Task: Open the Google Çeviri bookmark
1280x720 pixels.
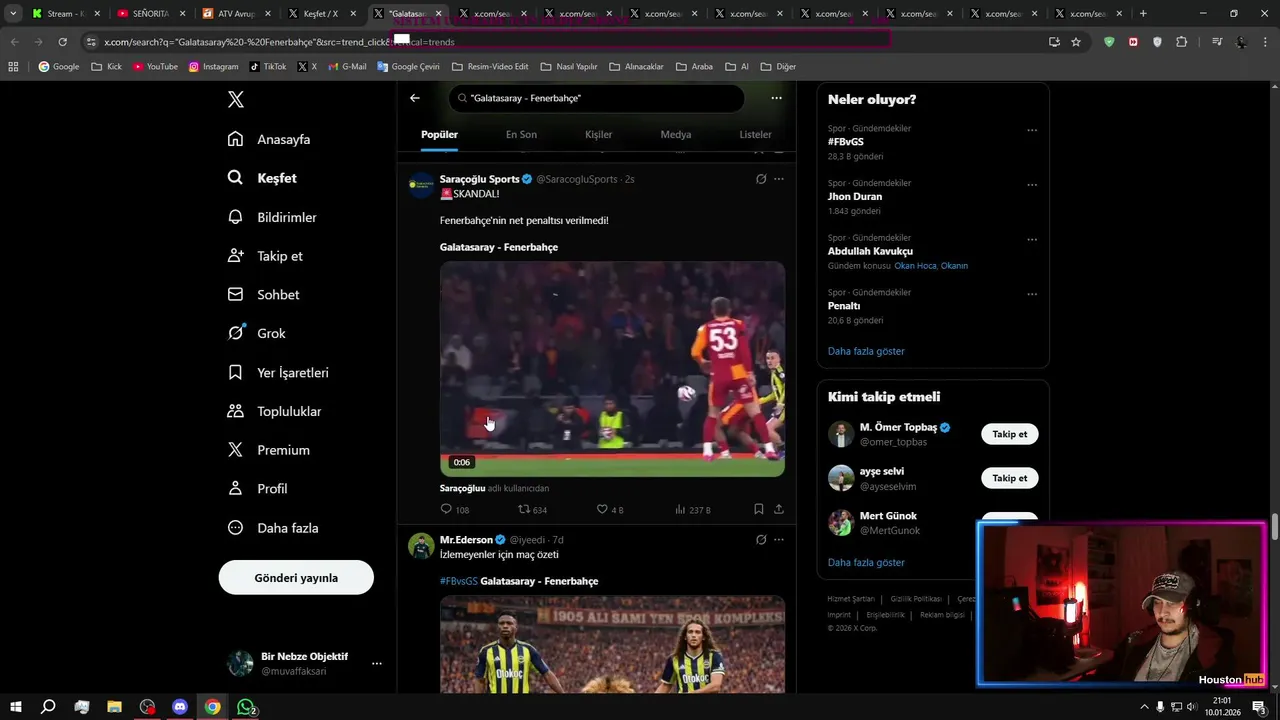Action: click(x=408, y=67)
